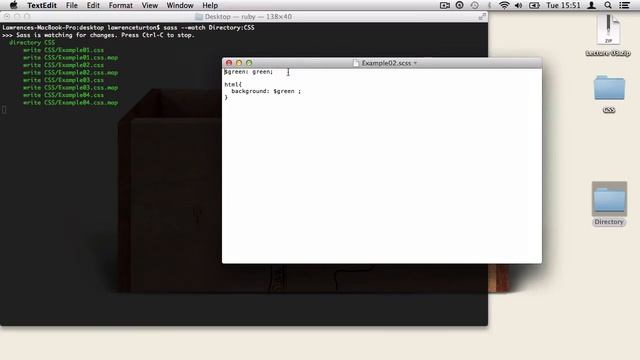Open the Example02.scss title dropdown arrow
Viewport: 640px width, 360px height.
point(415,63)
